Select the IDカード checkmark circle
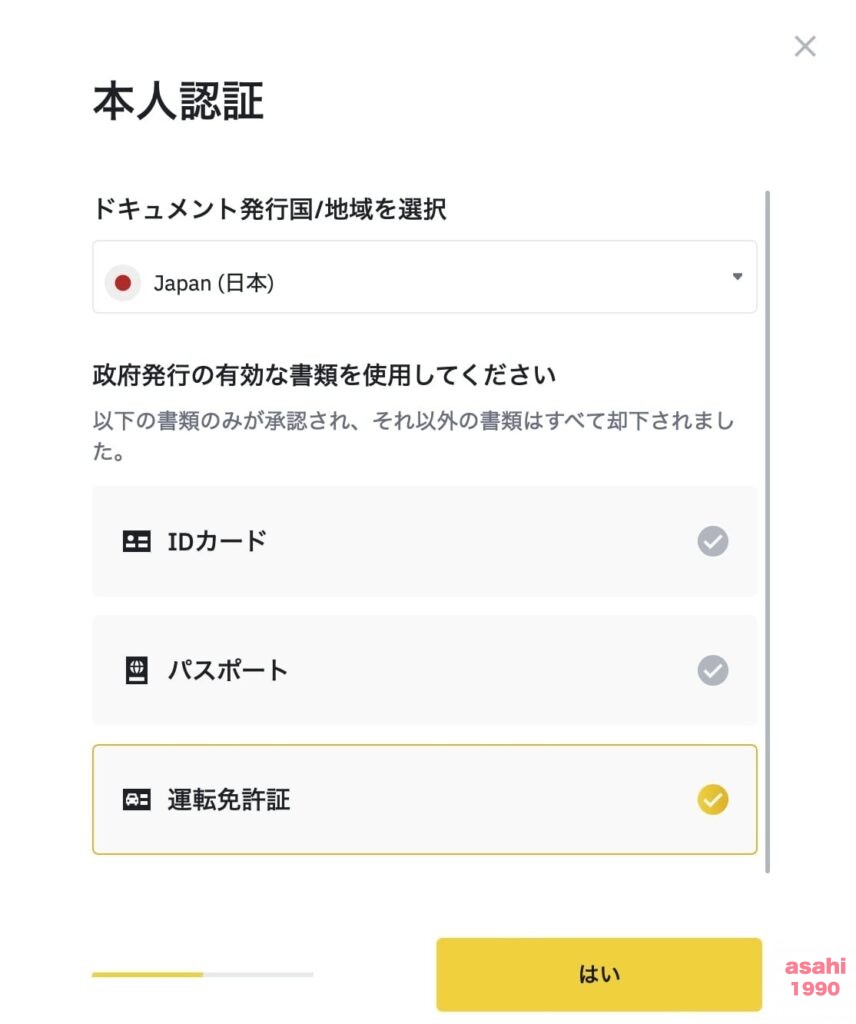Viewport: 856px width, 1024px height. click(712, 541)
